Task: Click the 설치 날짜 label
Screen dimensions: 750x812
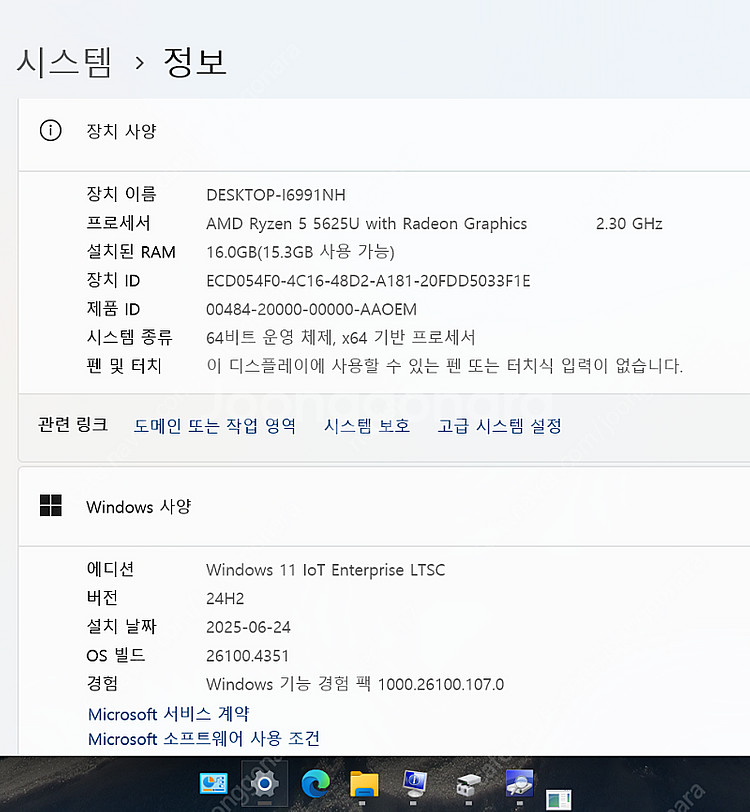Action: [121, 627]
